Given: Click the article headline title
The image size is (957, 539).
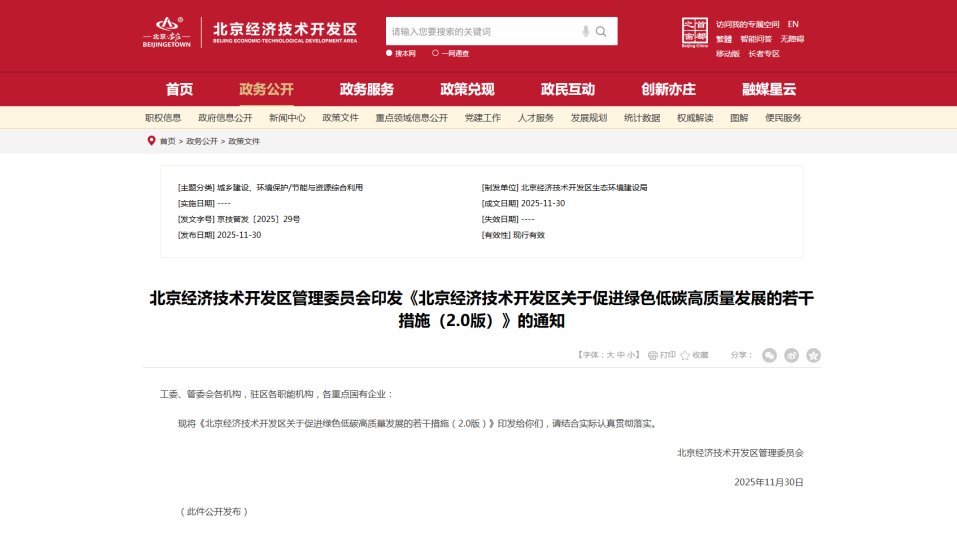Looking at the screenshot, I should point(482,309).
